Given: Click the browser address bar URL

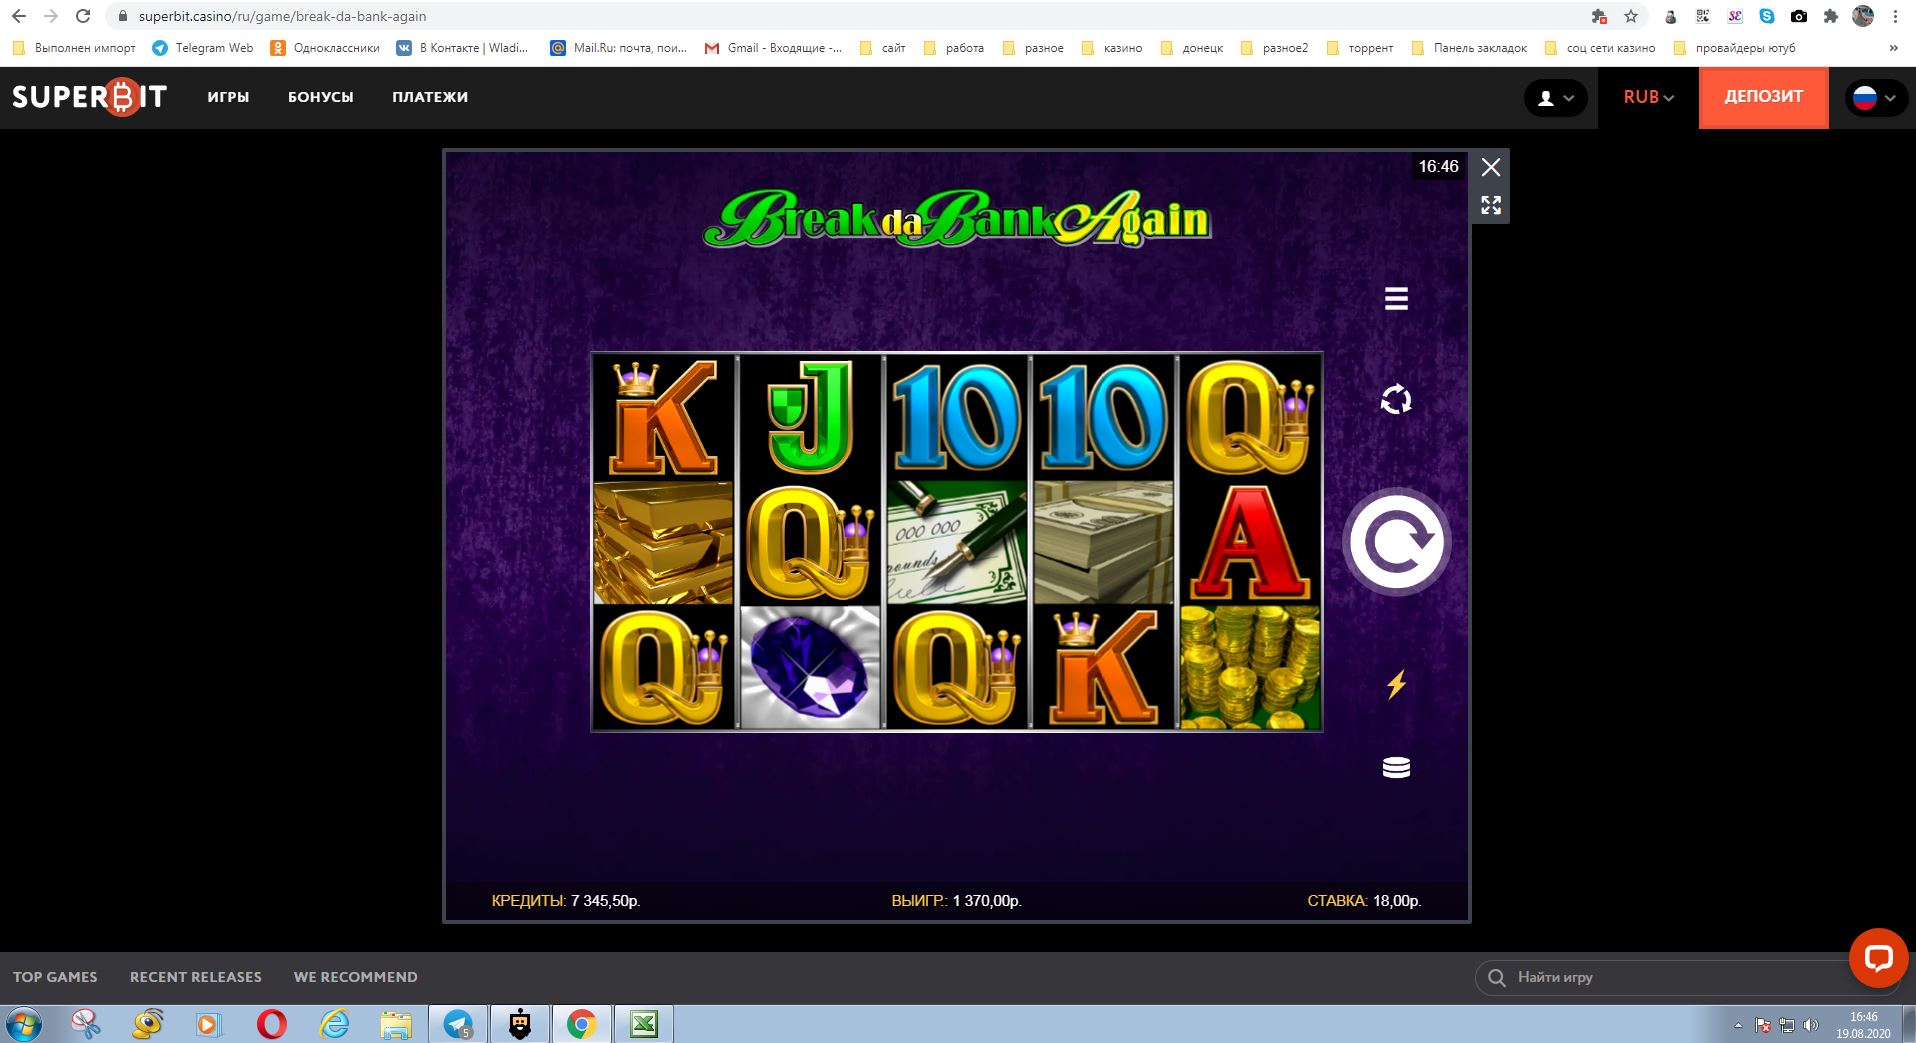Looking at the screenshot, I should click(283, 16).
